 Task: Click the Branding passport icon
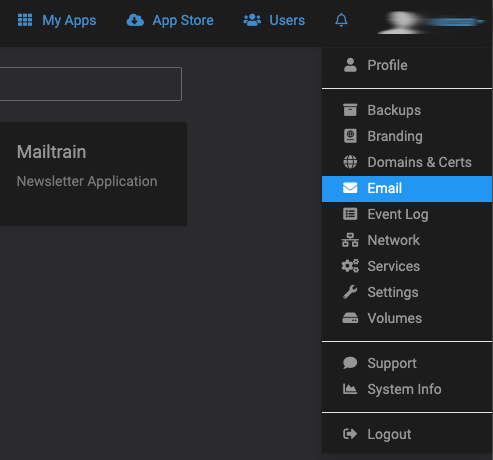click(350, 136)
